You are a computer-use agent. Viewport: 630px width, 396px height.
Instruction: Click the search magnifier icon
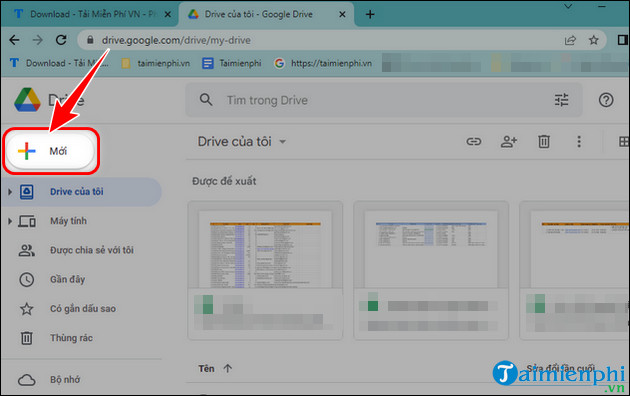click(x=206, y=100)
